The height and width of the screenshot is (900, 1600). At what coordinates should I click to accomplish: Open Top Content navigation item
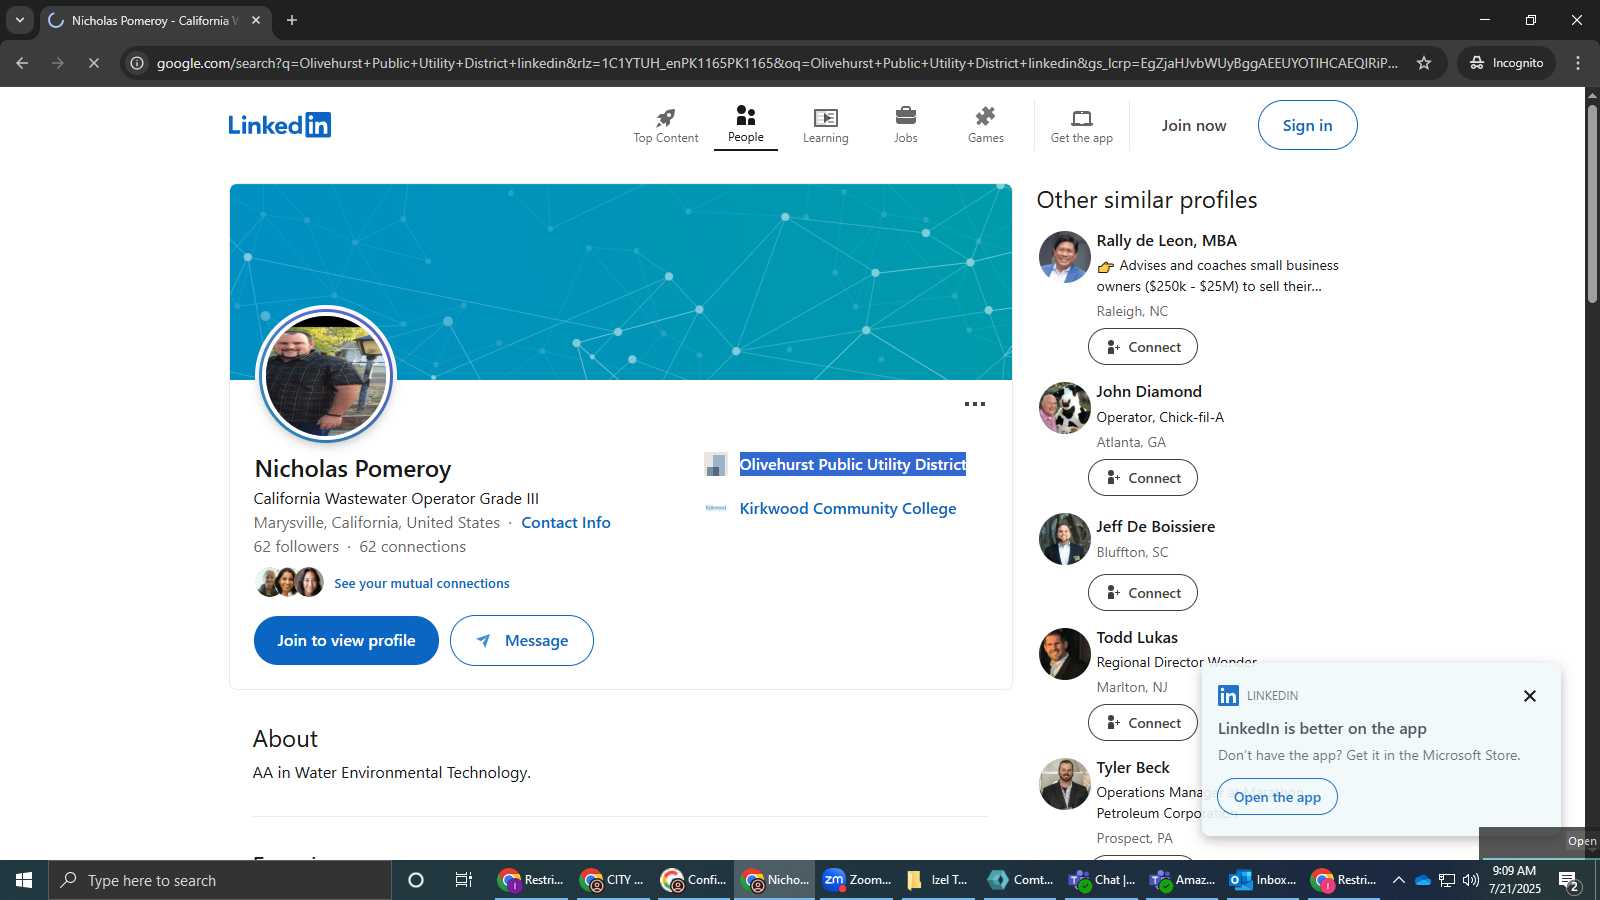pos(666,126)
